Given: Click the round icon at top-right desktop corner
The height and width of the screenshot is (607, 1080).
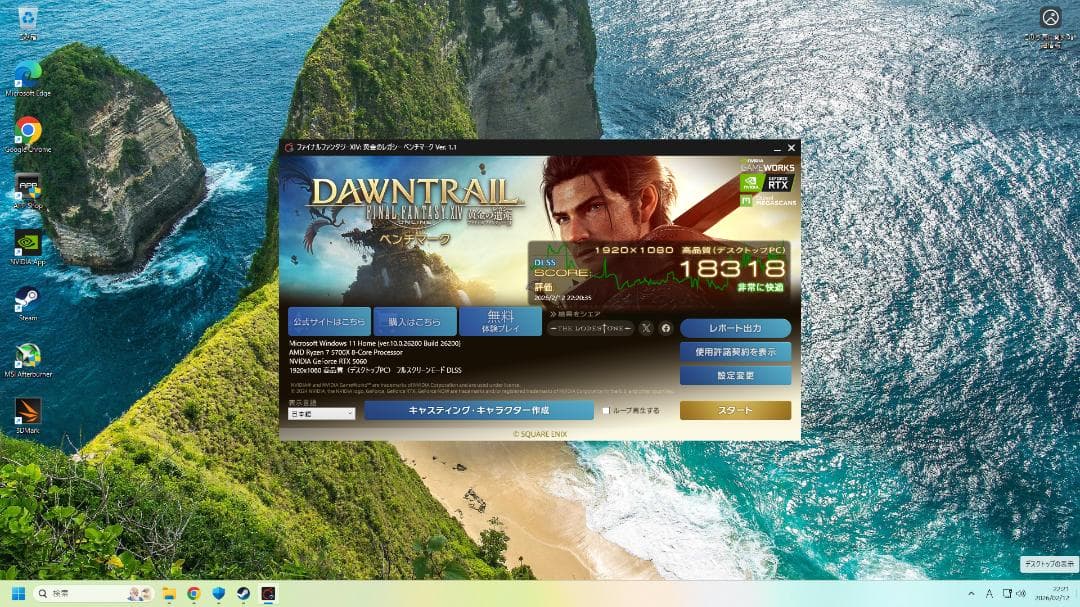Looking at the screenshot, I should [1050, 17].
